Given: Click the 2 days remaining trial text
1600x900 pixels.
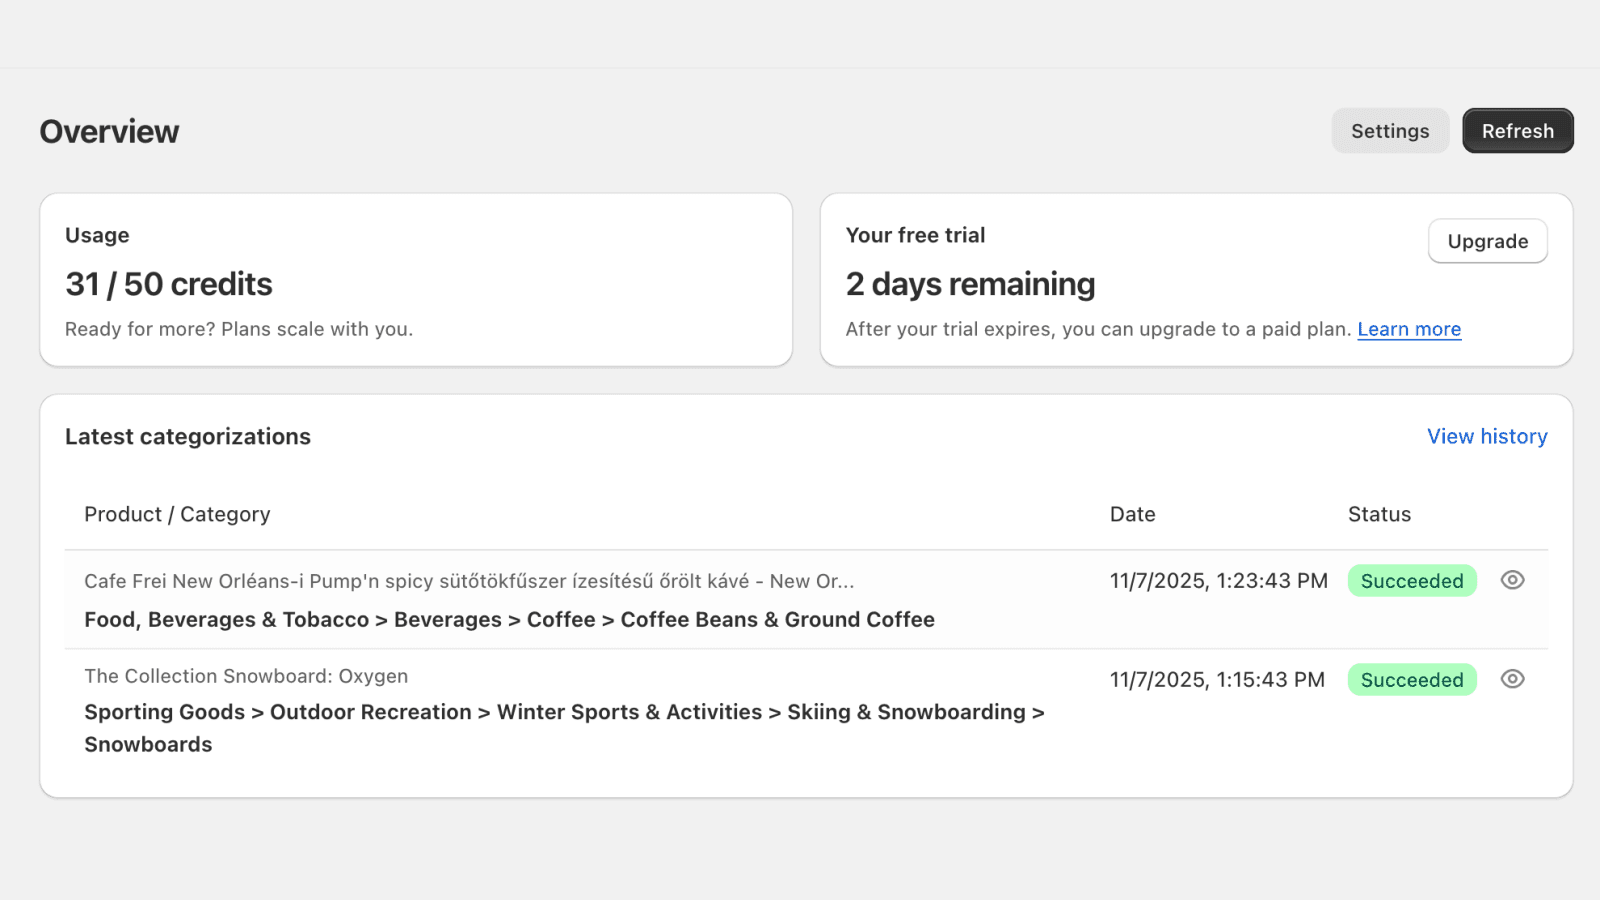Looking at the screenshot, I should (970, 284).
